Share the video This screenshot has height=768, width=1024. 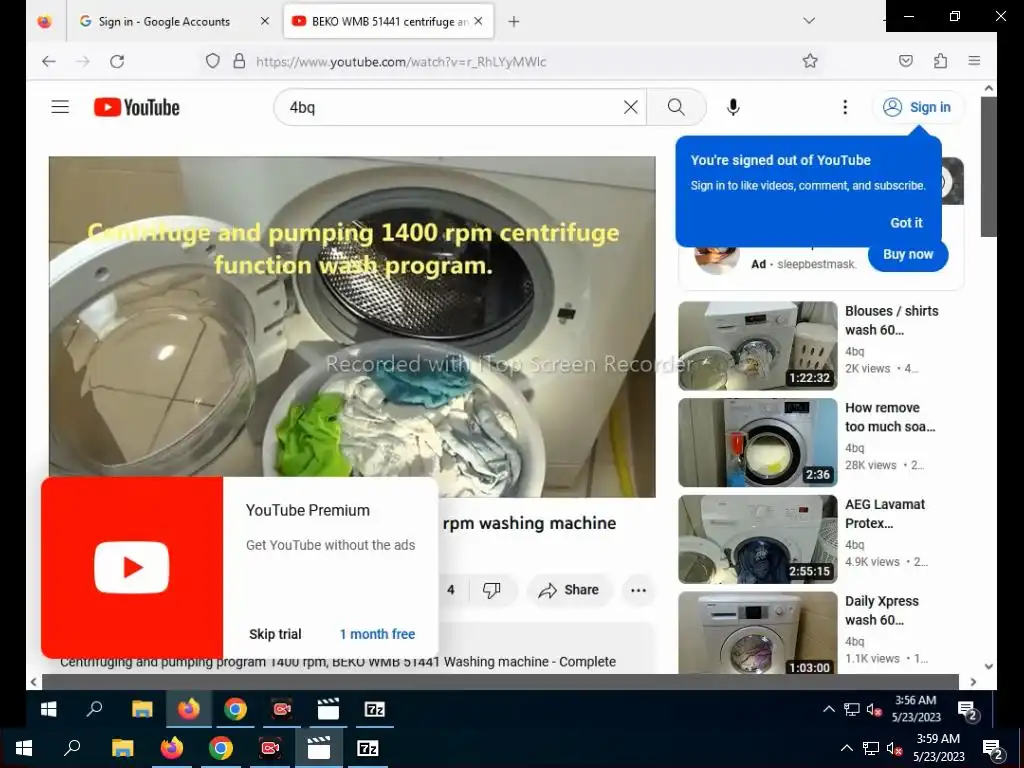(x=568, y=590)
